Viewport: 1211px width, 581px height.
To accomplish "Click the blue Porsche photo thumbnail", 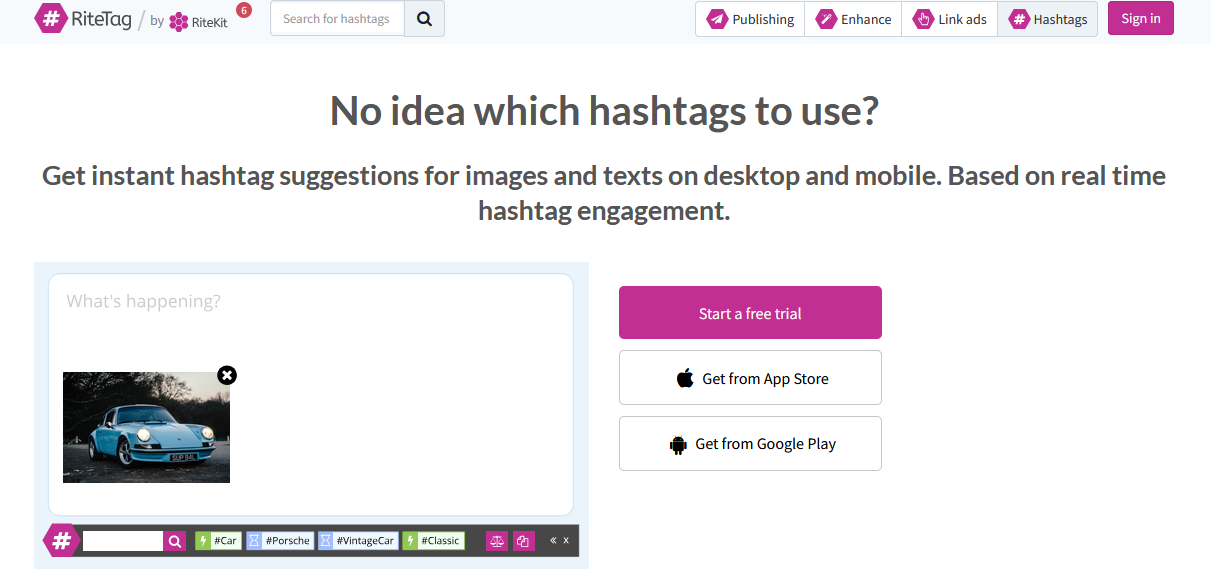I will click(x=146, y=428).
